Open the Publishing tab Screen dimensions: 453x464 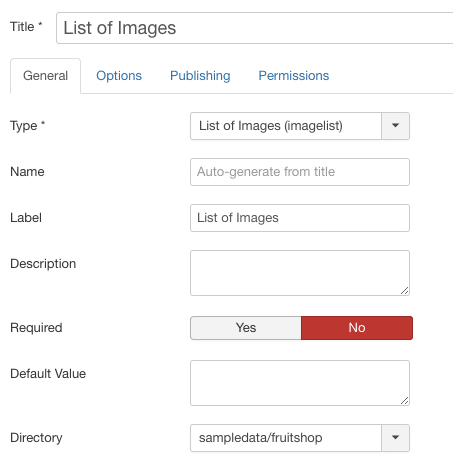tap(200, 76)
